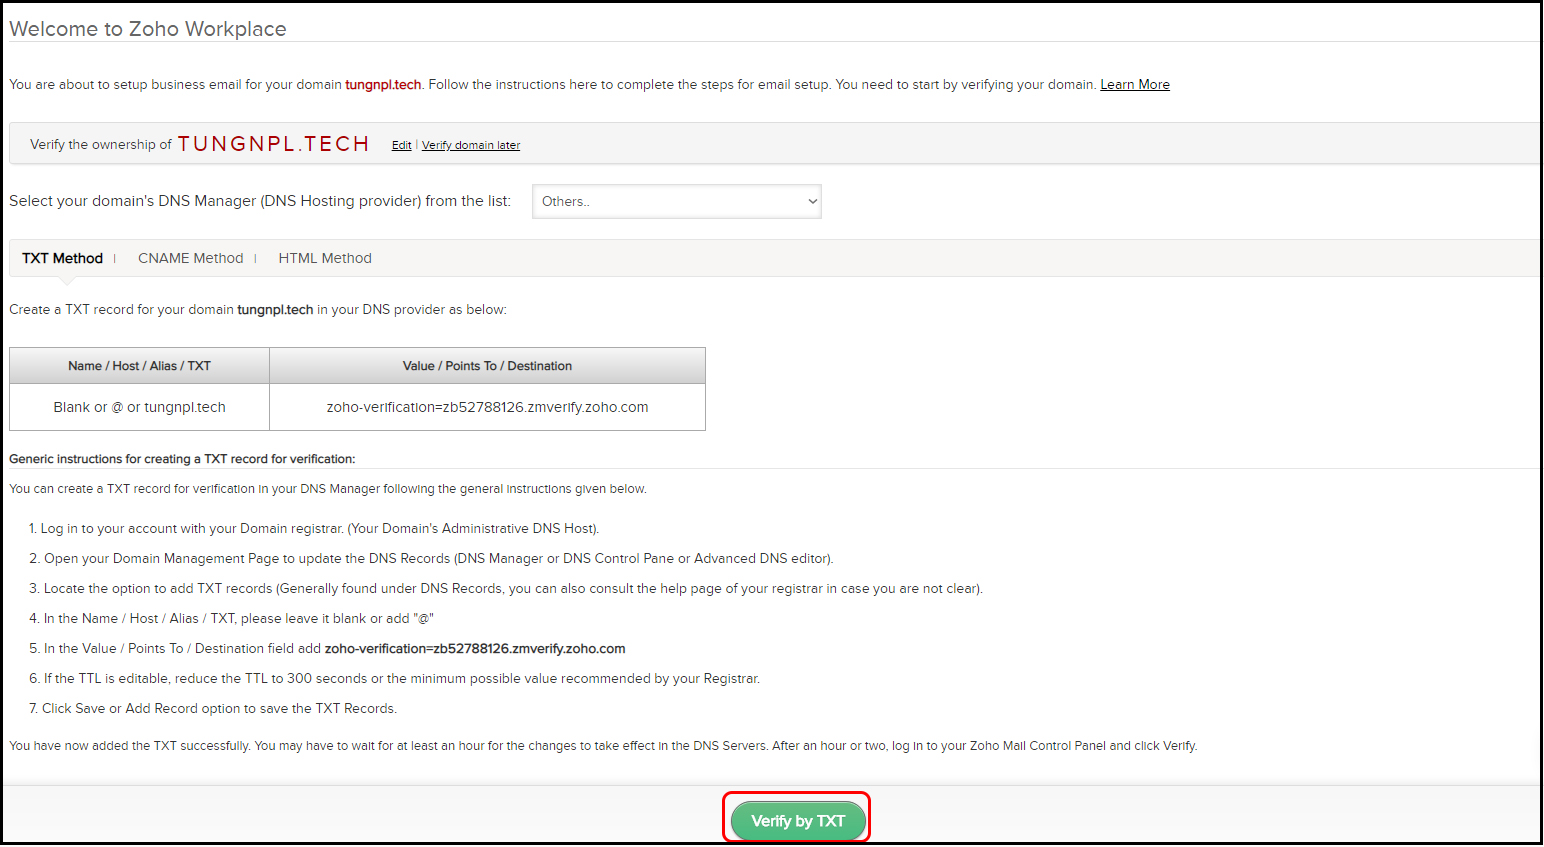Image resolution: width=1544 pixels, height=847 pixels.
Task: Click red tungnpl.tech domain in intro sentence
Action: [383, 85]
